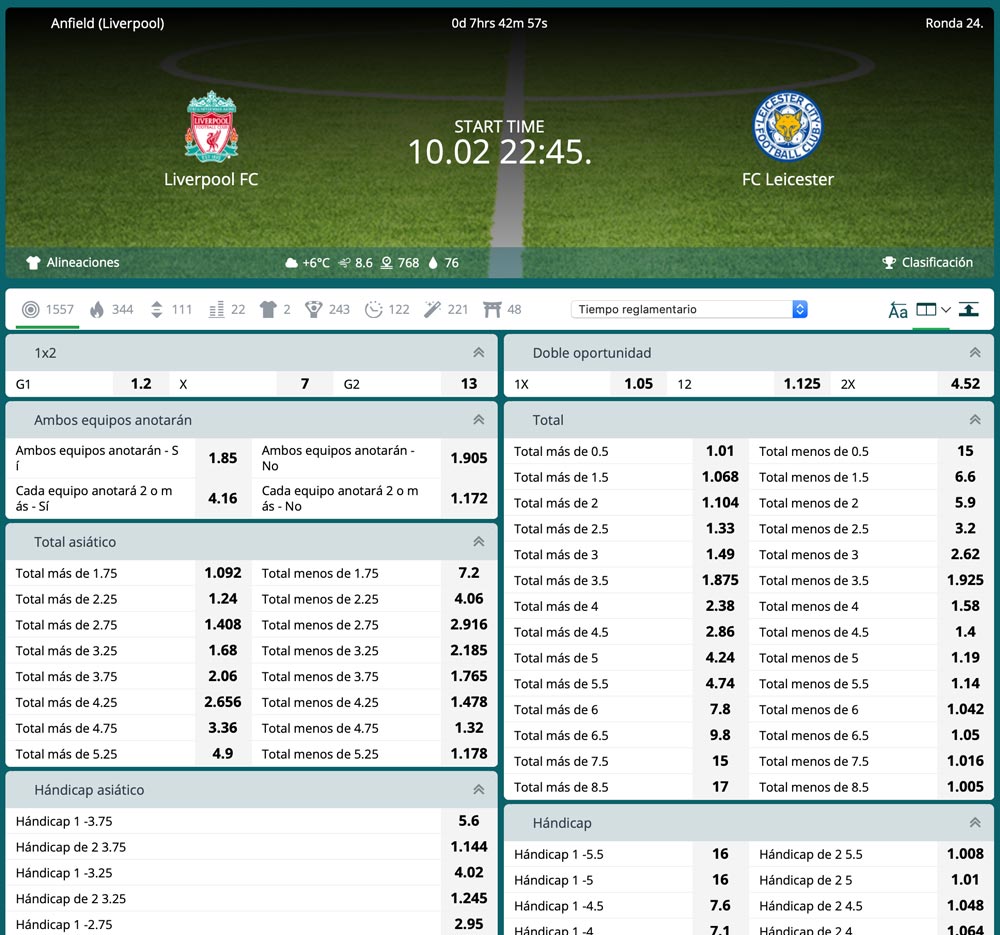Click the pressure 768 icon
The image size is (1000, 935).
click(386, 263)
